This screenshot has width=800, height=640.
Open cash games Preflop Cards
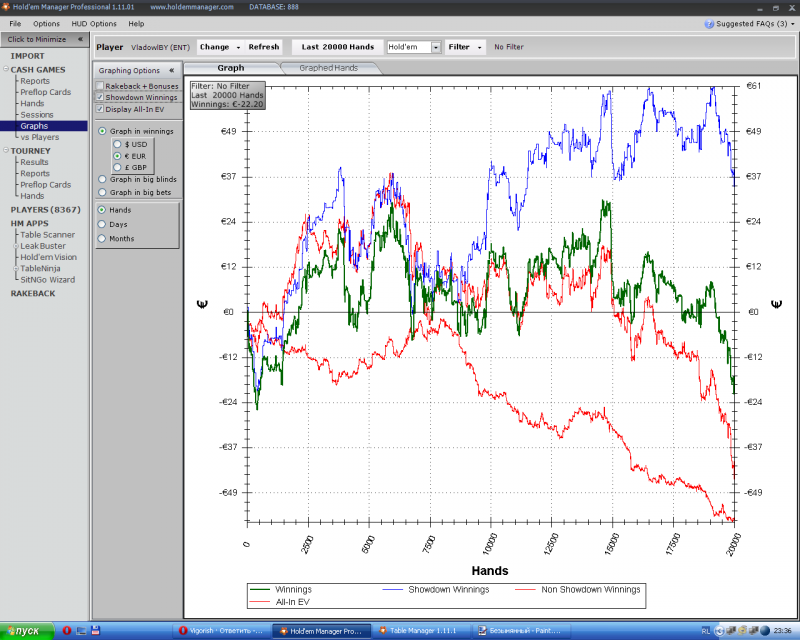tap(45, 92)
